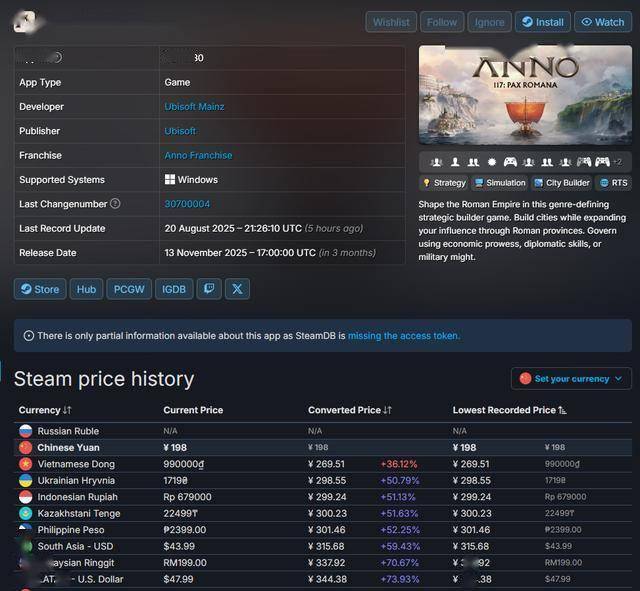This screenshot has width=640, height=591.
Task: Select the Simulation tag
Action: [x=500, y=183]
